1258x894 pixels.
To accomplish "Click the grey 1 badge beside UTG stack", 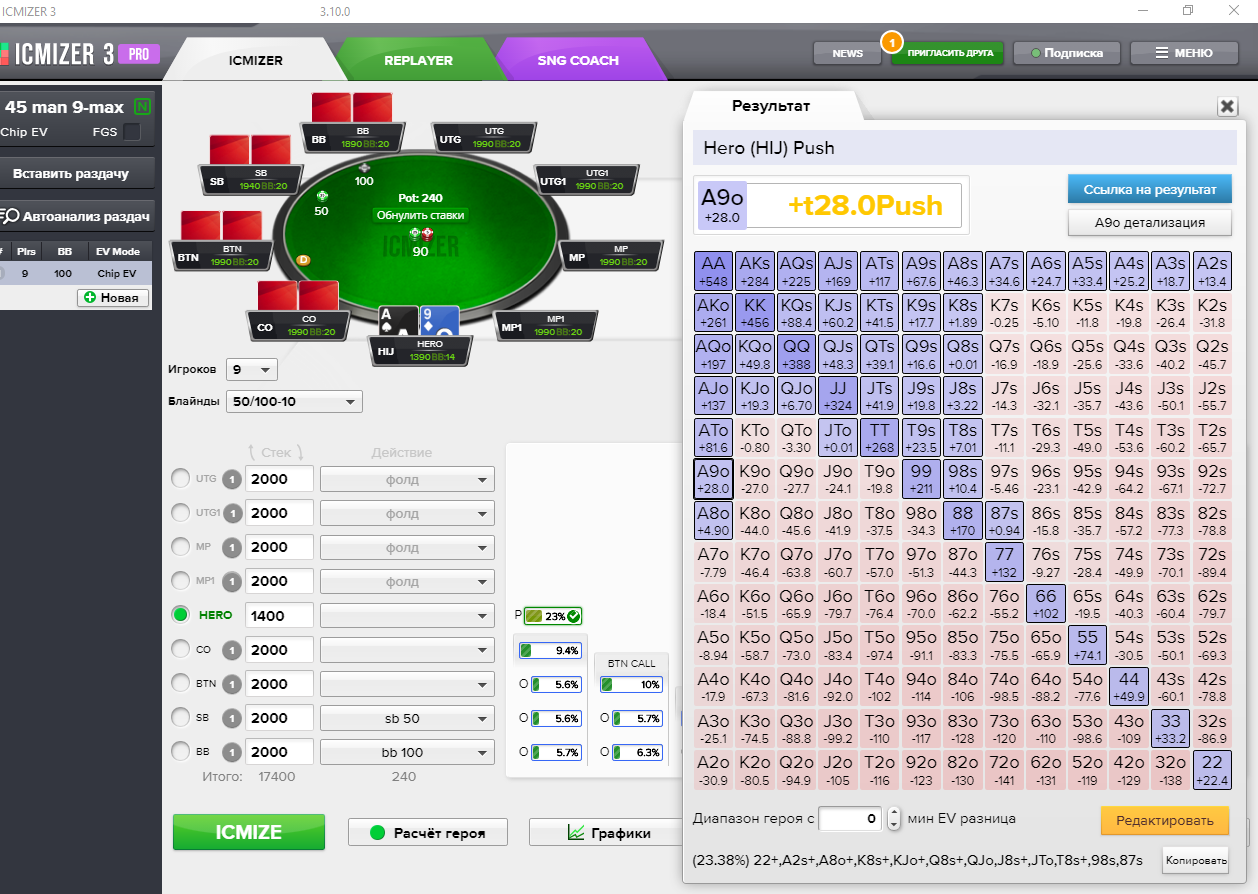I will click(232, 479).
